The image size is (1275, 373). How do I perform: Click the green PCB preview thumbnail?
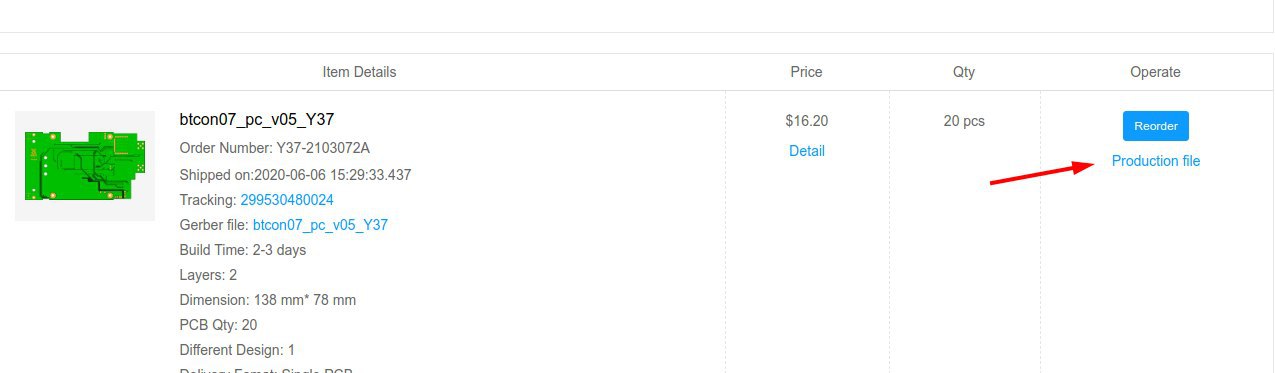[x=85, y=165]
